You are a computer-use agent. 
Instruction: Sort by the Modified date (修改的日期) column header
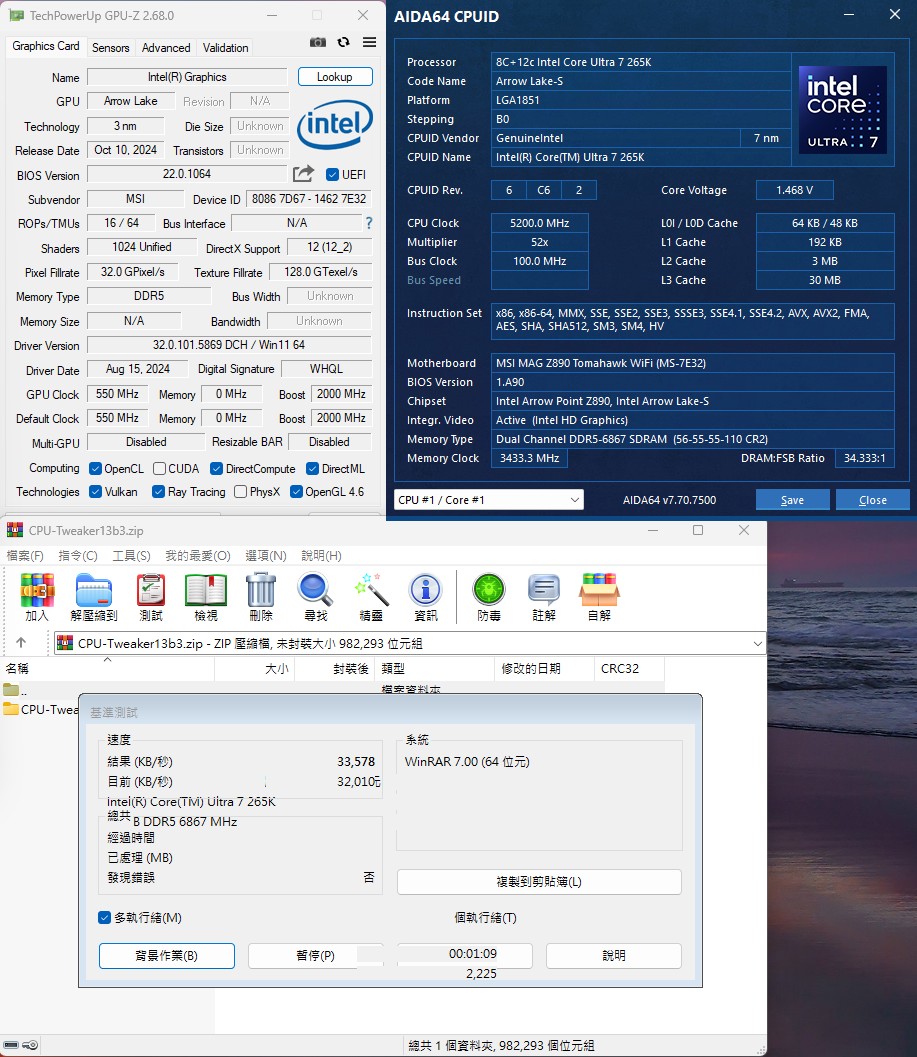(x=544, y=668)
